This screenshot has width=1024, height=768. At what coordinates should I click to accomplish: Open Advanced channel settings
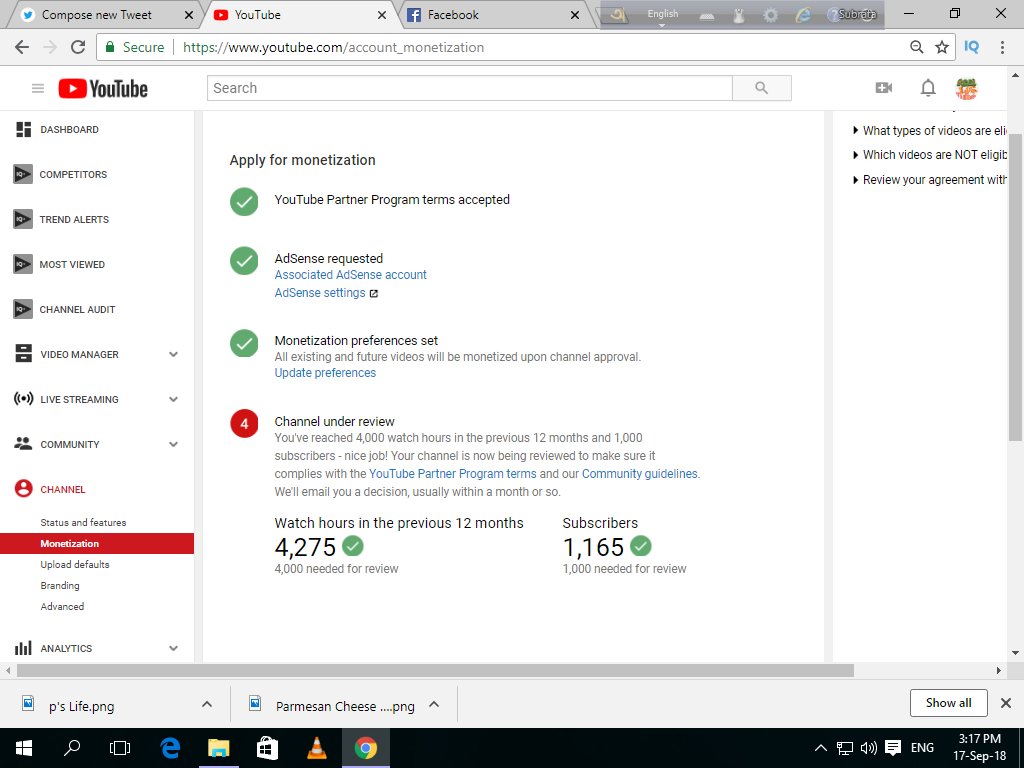62,607
